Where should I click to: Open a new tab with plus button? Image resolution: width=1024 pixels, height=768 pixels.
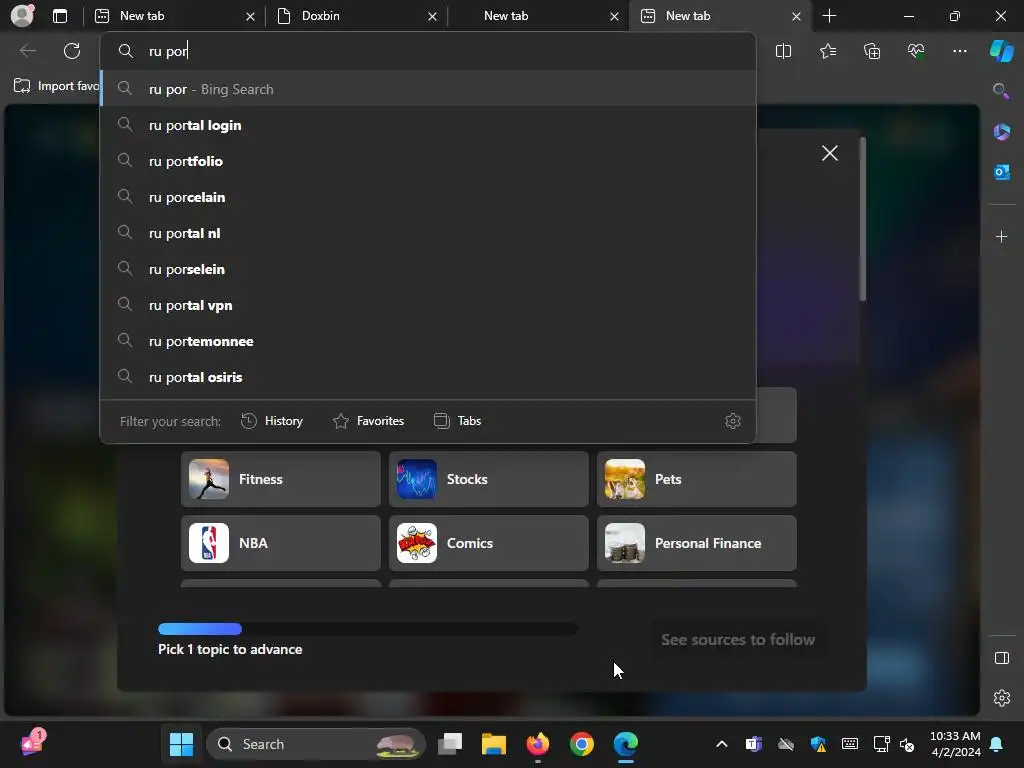point(829,16)
